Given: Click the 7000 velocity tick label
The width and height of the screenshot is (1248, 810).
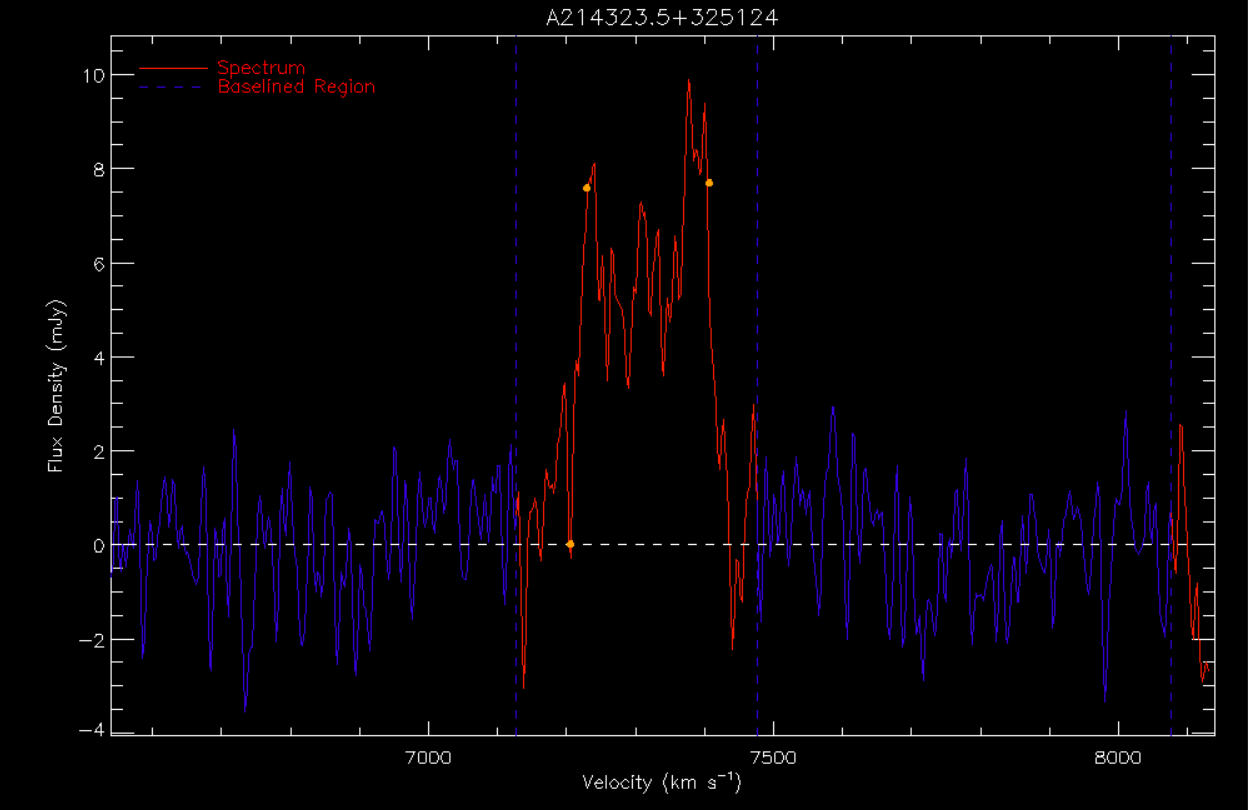Looking at the screenshot, I should (x=427, y=757).
